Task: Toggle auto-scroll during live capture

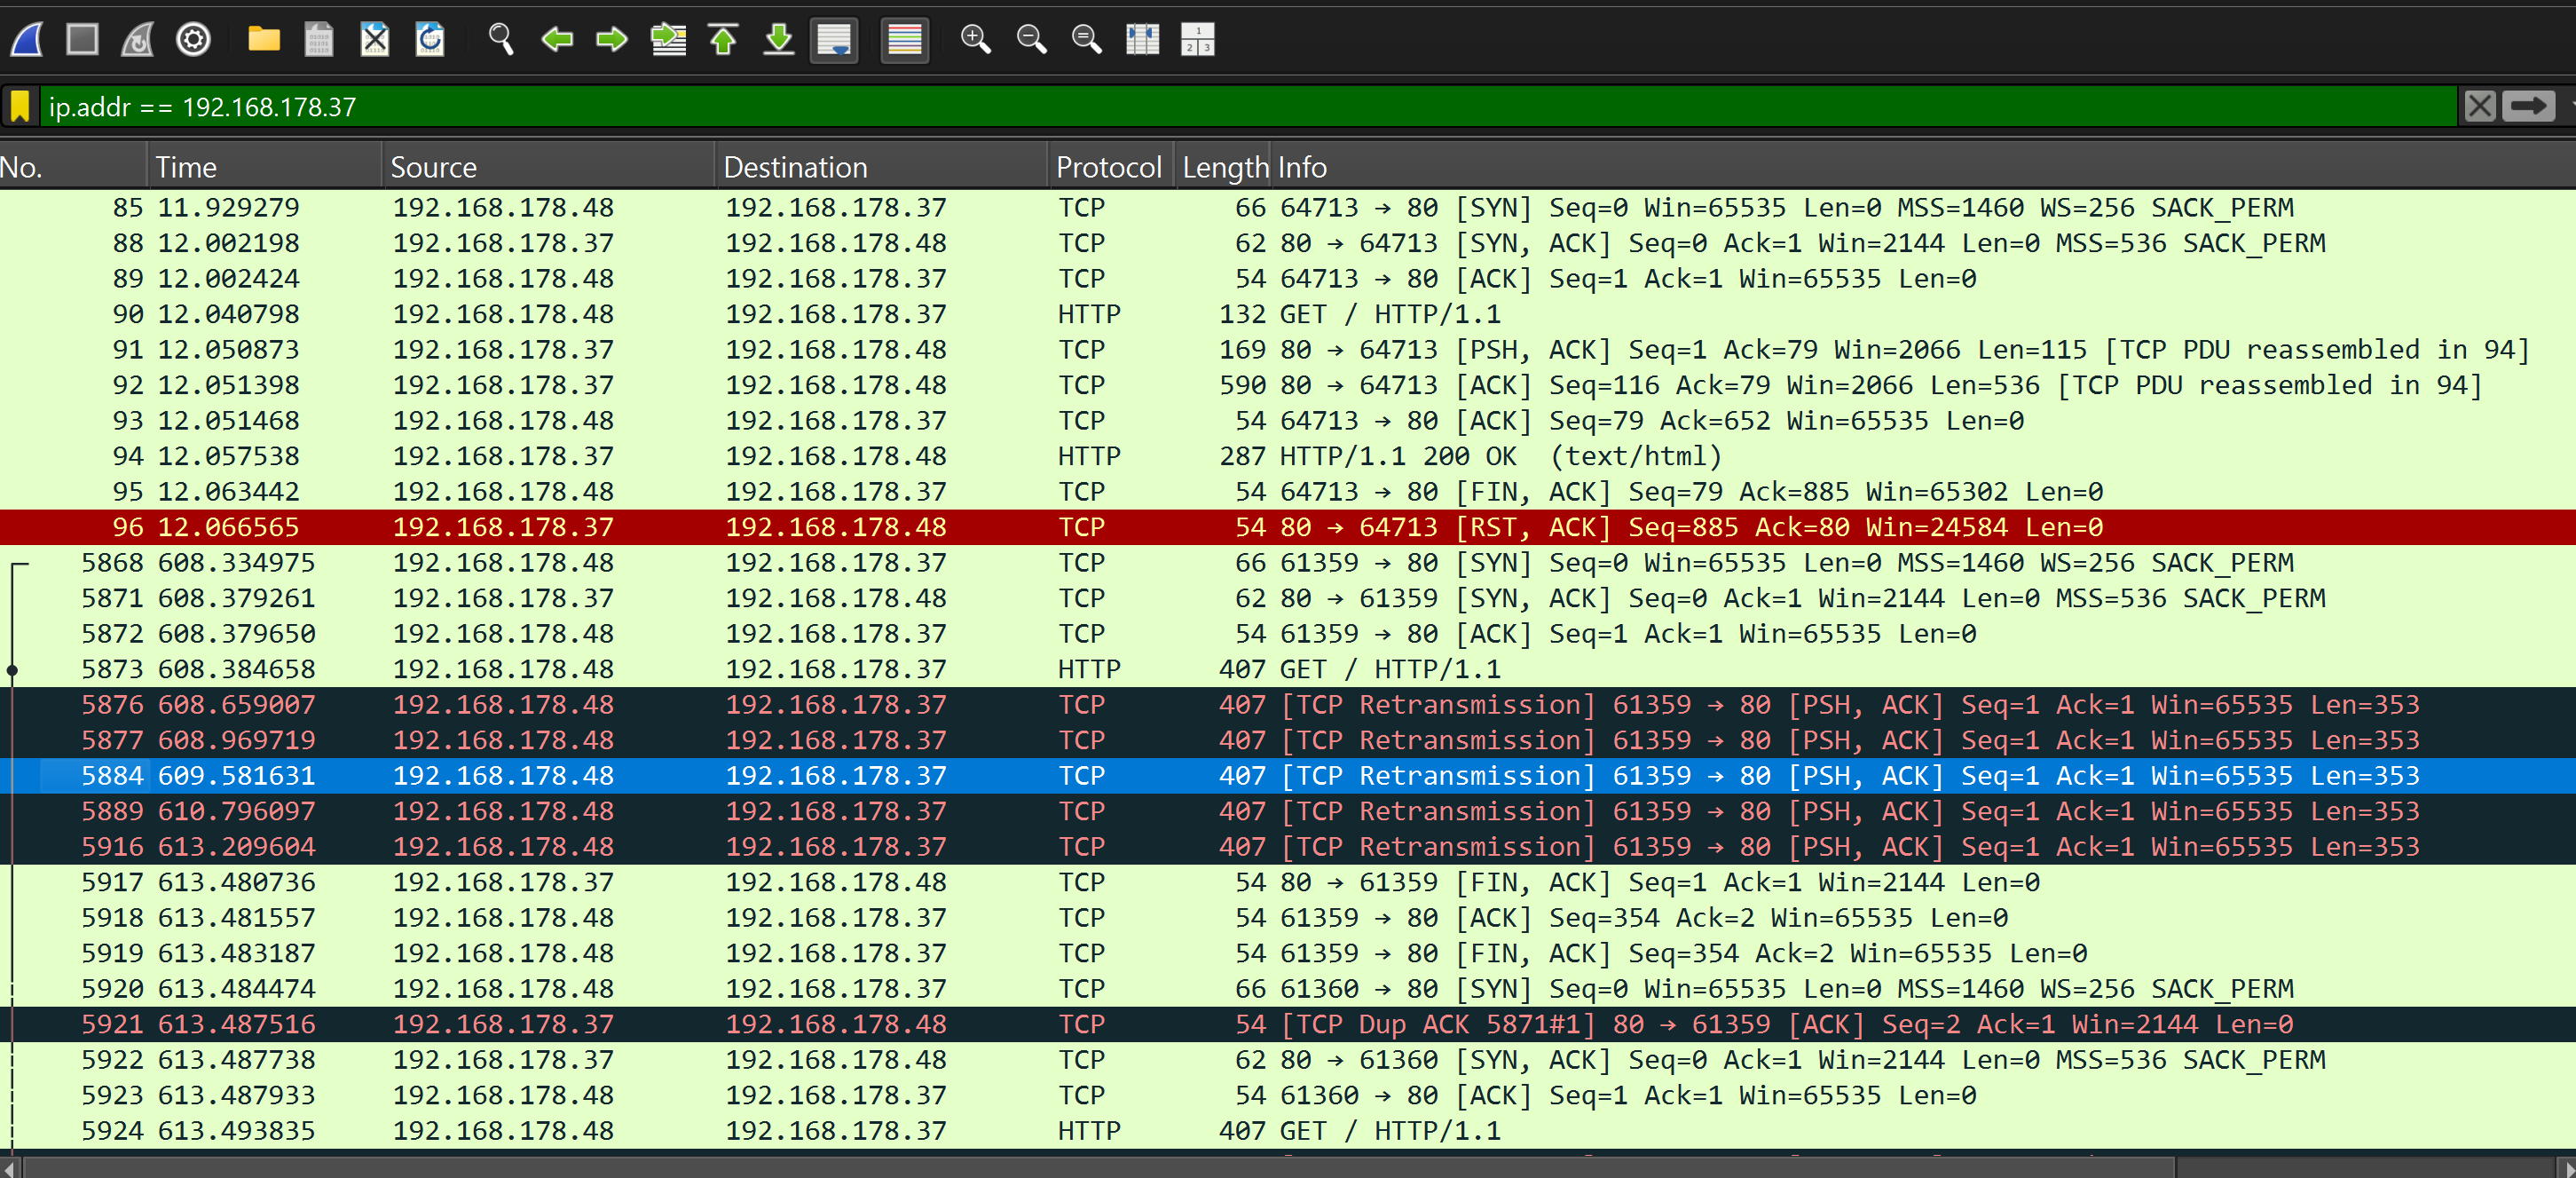Action: (x=834, y=40)
